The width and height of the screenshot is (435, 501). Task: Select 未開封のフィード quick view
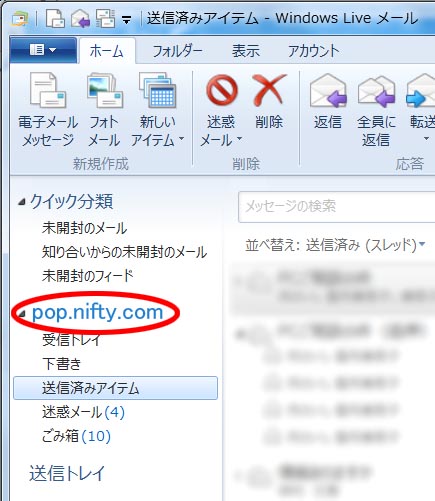click(87, 276)
